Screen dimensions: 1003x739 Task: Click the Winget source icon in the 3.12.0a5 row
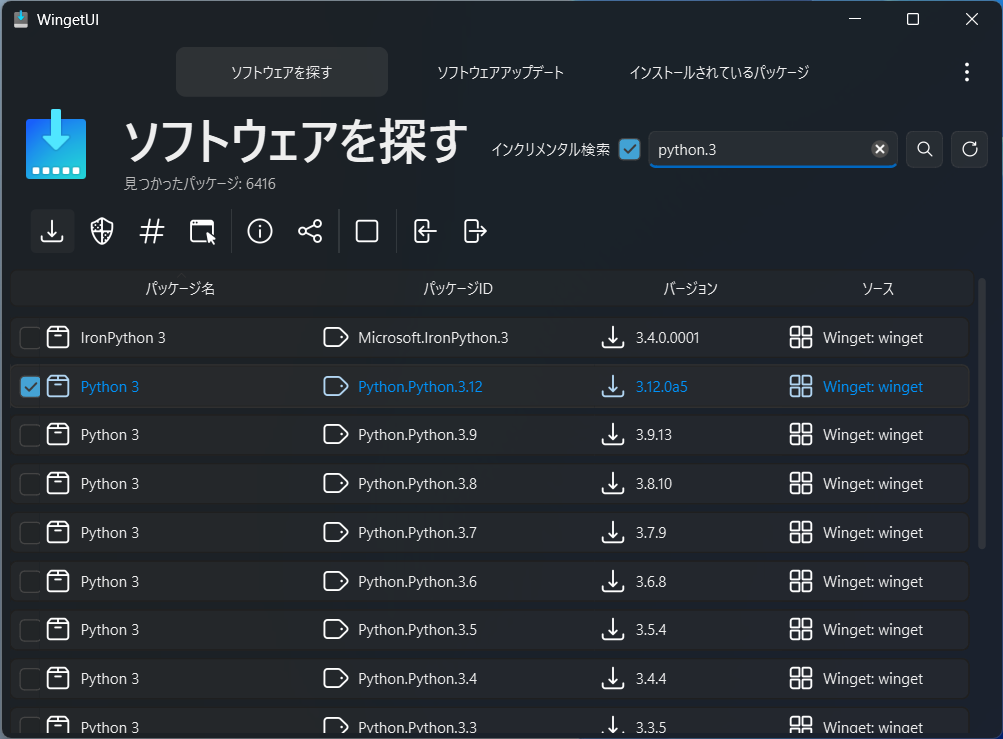tap(801, 386)
